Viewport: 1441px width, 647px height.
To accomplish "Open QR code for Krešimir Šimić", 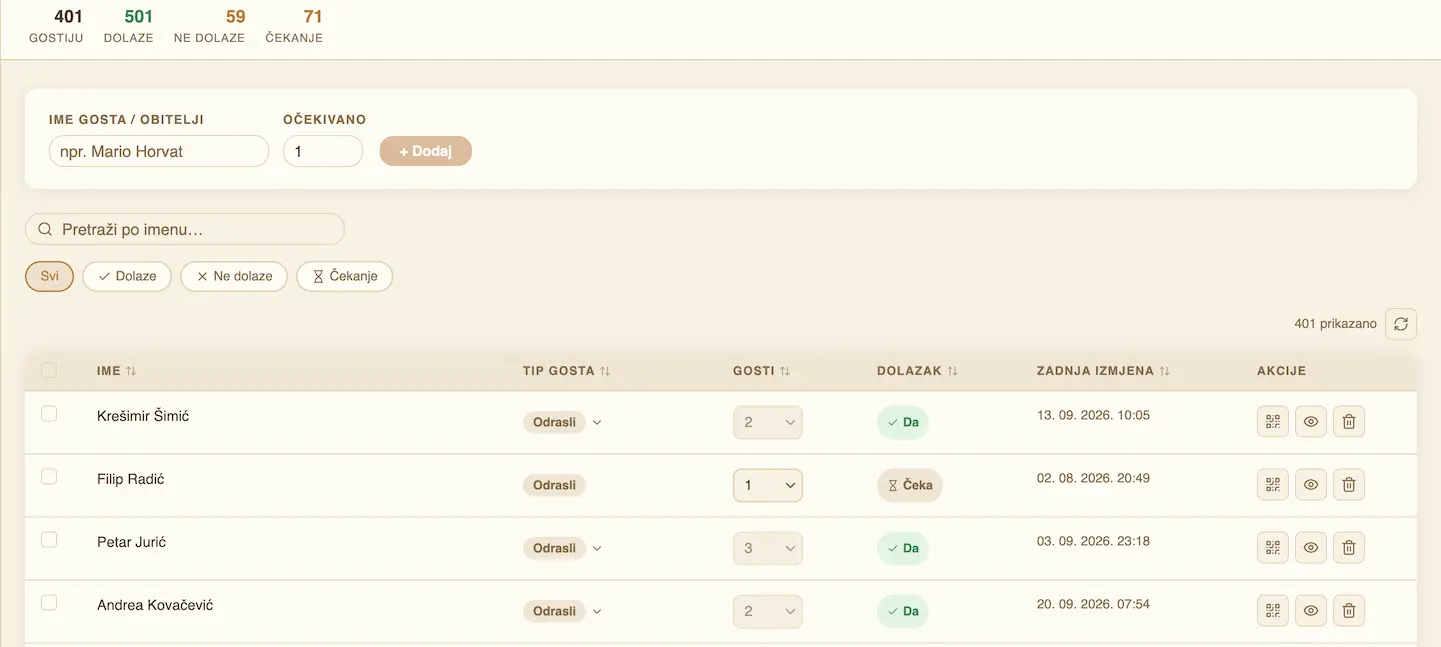I will (x=1273, y=422).
